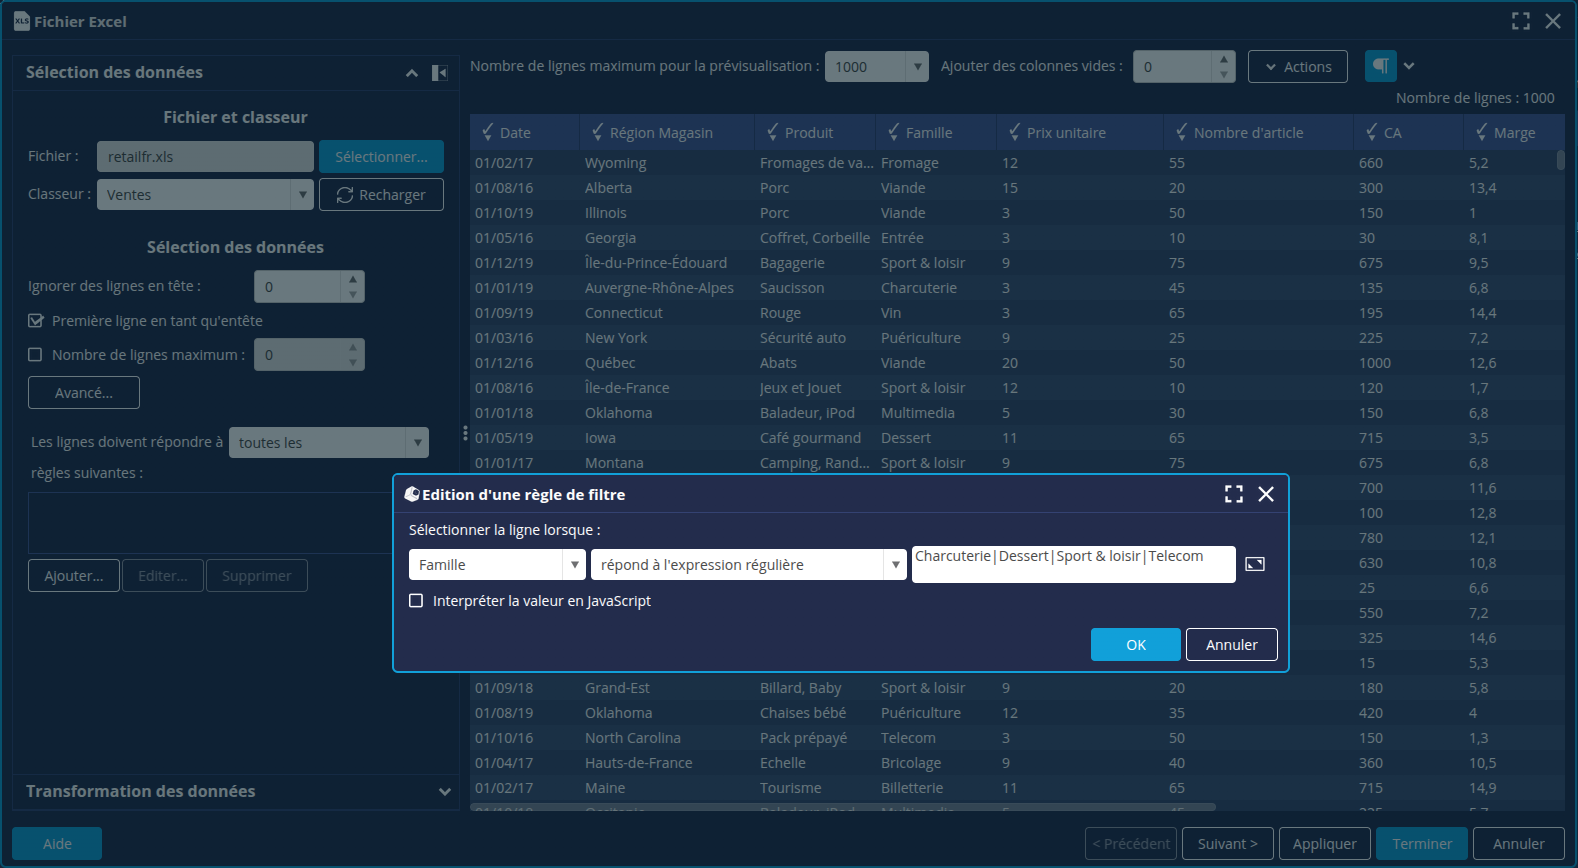Viewport: 1578px width, 868px height.
Task: Click the Sélectionner... file button
Action: click(x=381, y=157)
